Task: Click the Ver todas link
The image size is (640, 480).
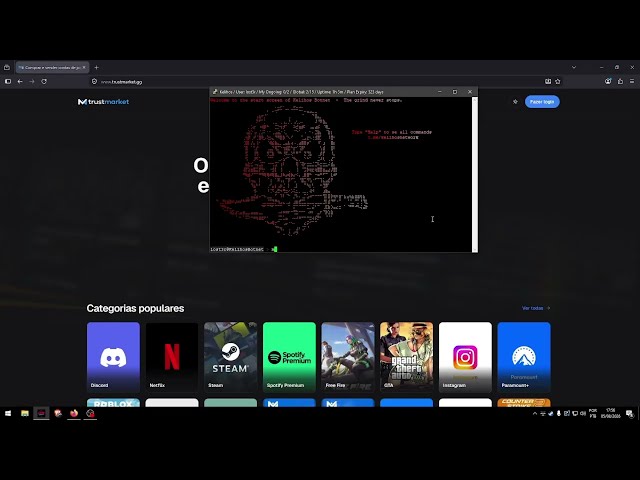Action: [536, 308]
